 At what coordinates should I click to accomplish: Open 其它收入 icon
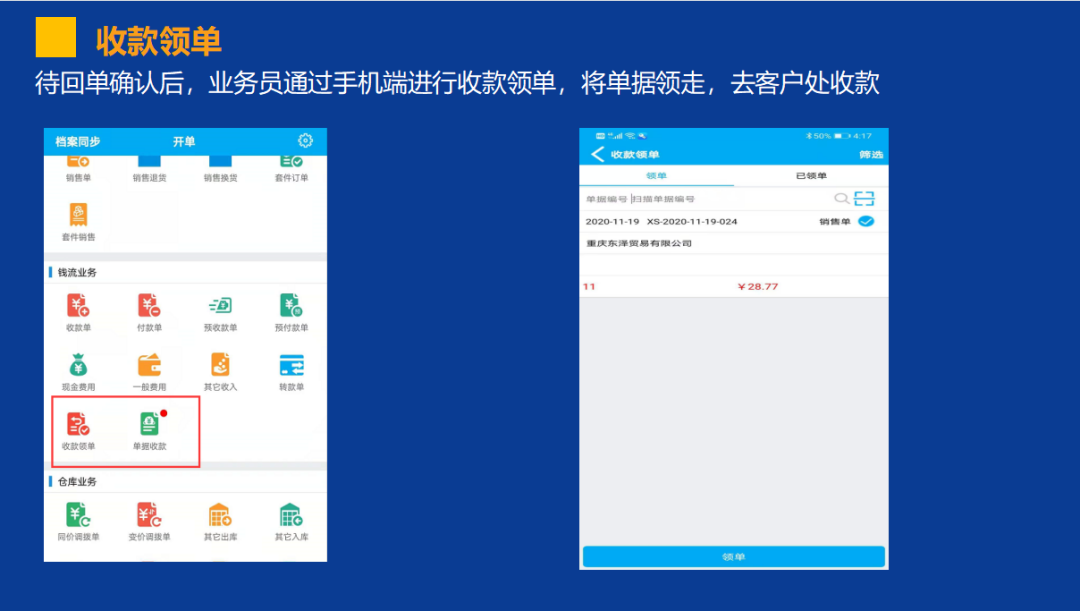220,365
